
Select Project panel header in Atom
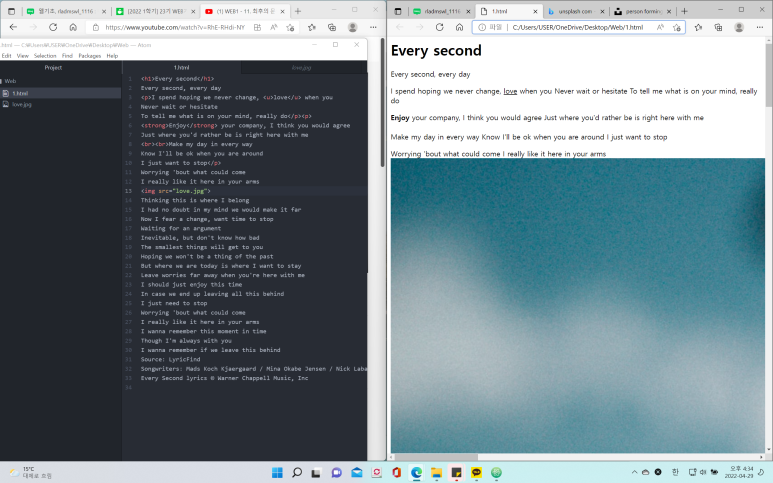(x=53, y=68)
